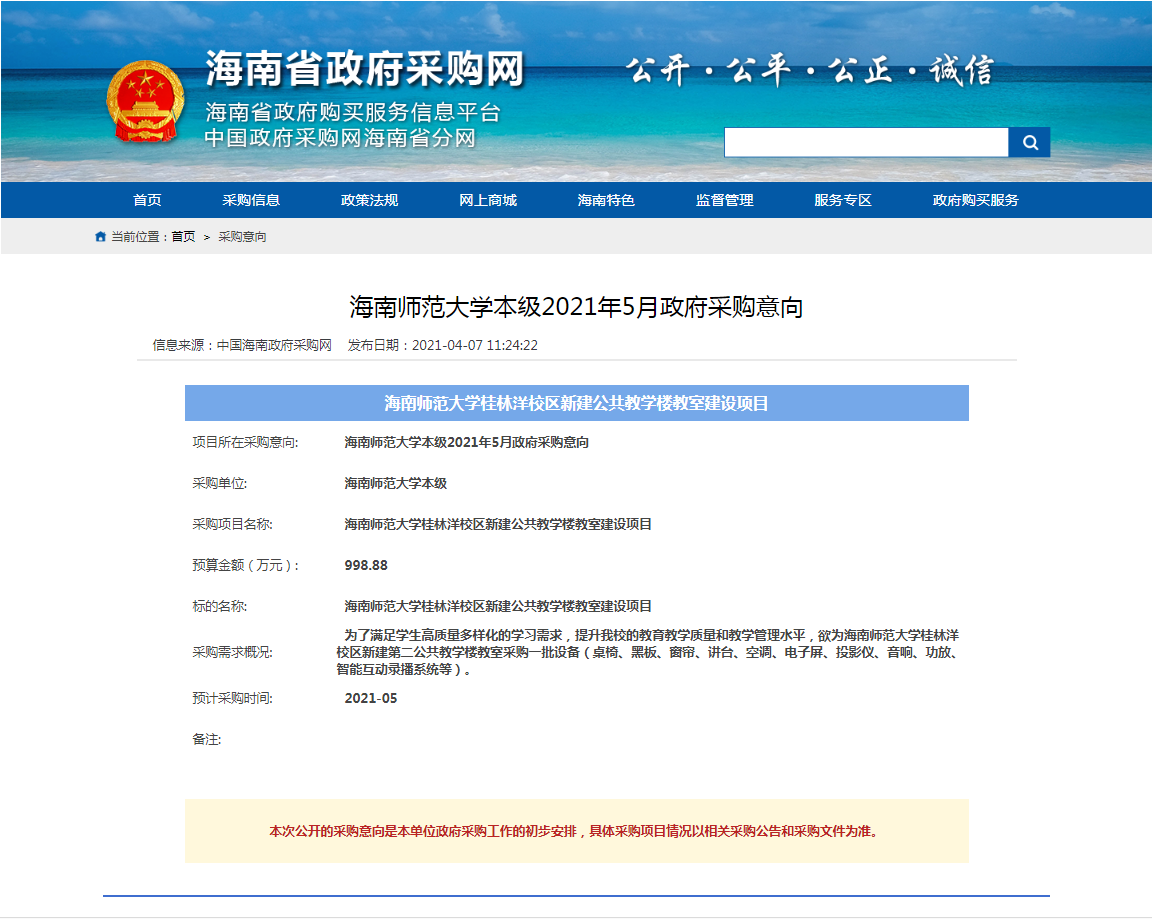This screenshot has width=1152, height=919.
Task: Follow the 首页 breadcrumb link
Action: pyautogui.click(x=184, y=237)
